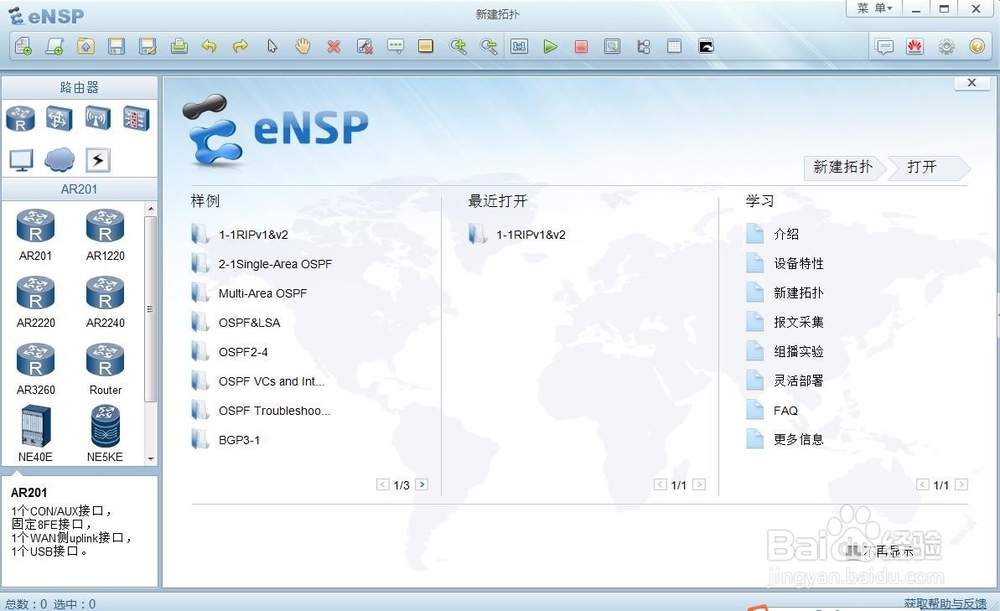Tick the 不再显示 checkbox
This screenshot has width=1000, height=611.
click(x=852, y=550)
